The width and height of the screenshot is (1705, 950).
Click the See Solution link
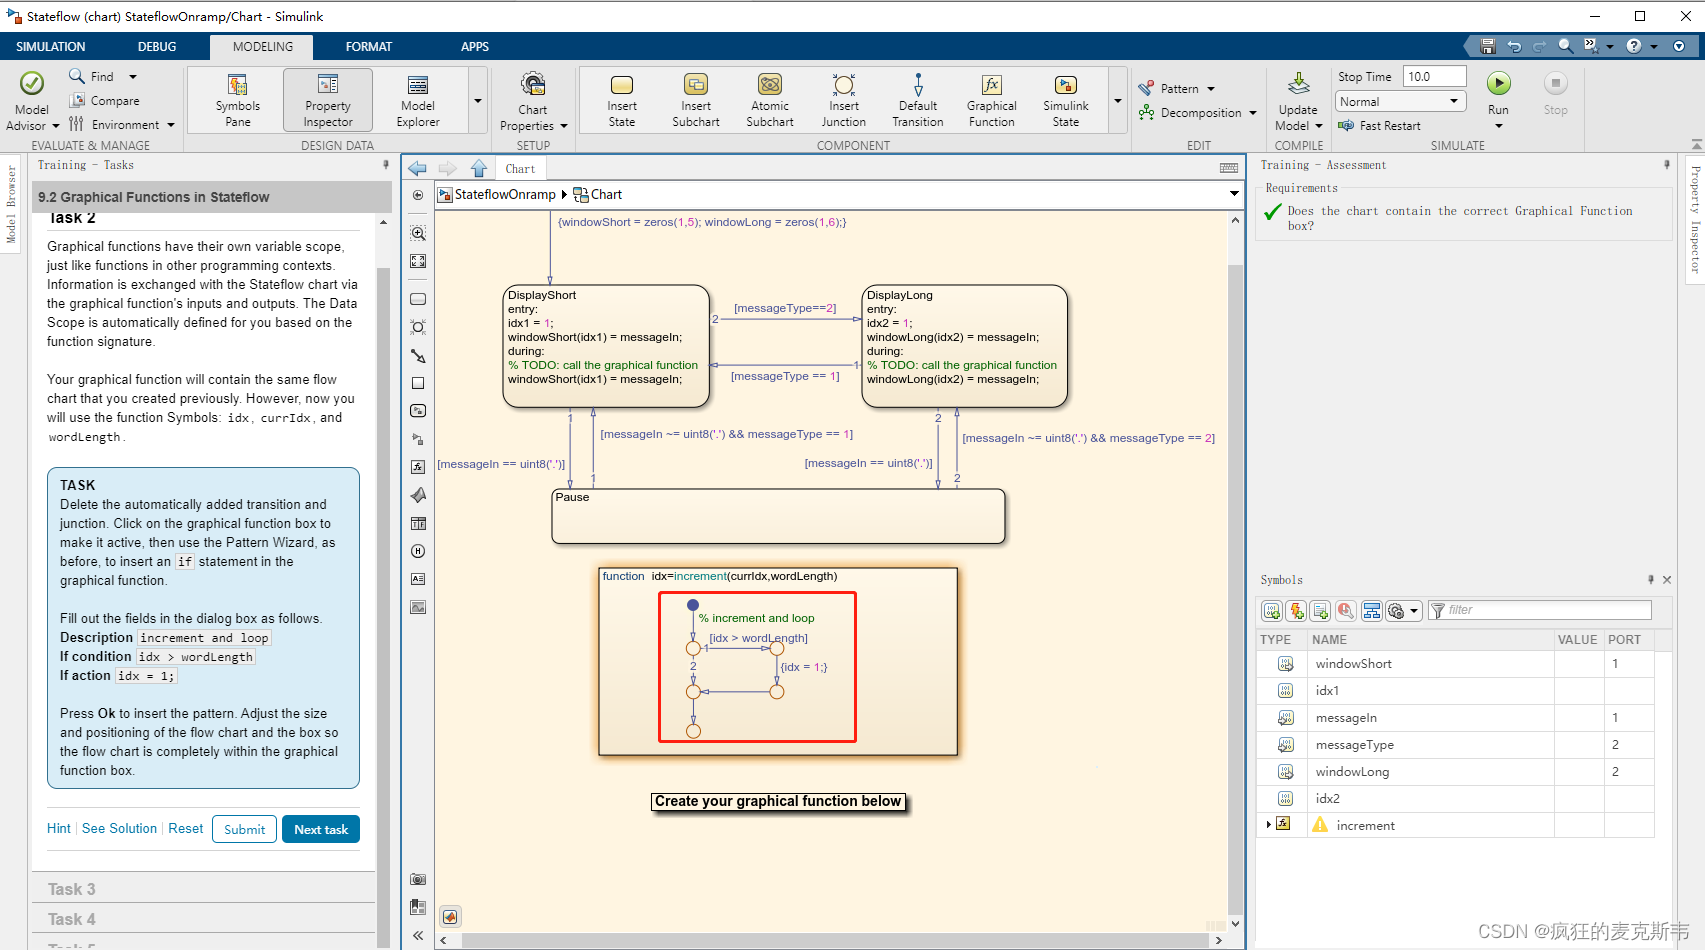119,828
